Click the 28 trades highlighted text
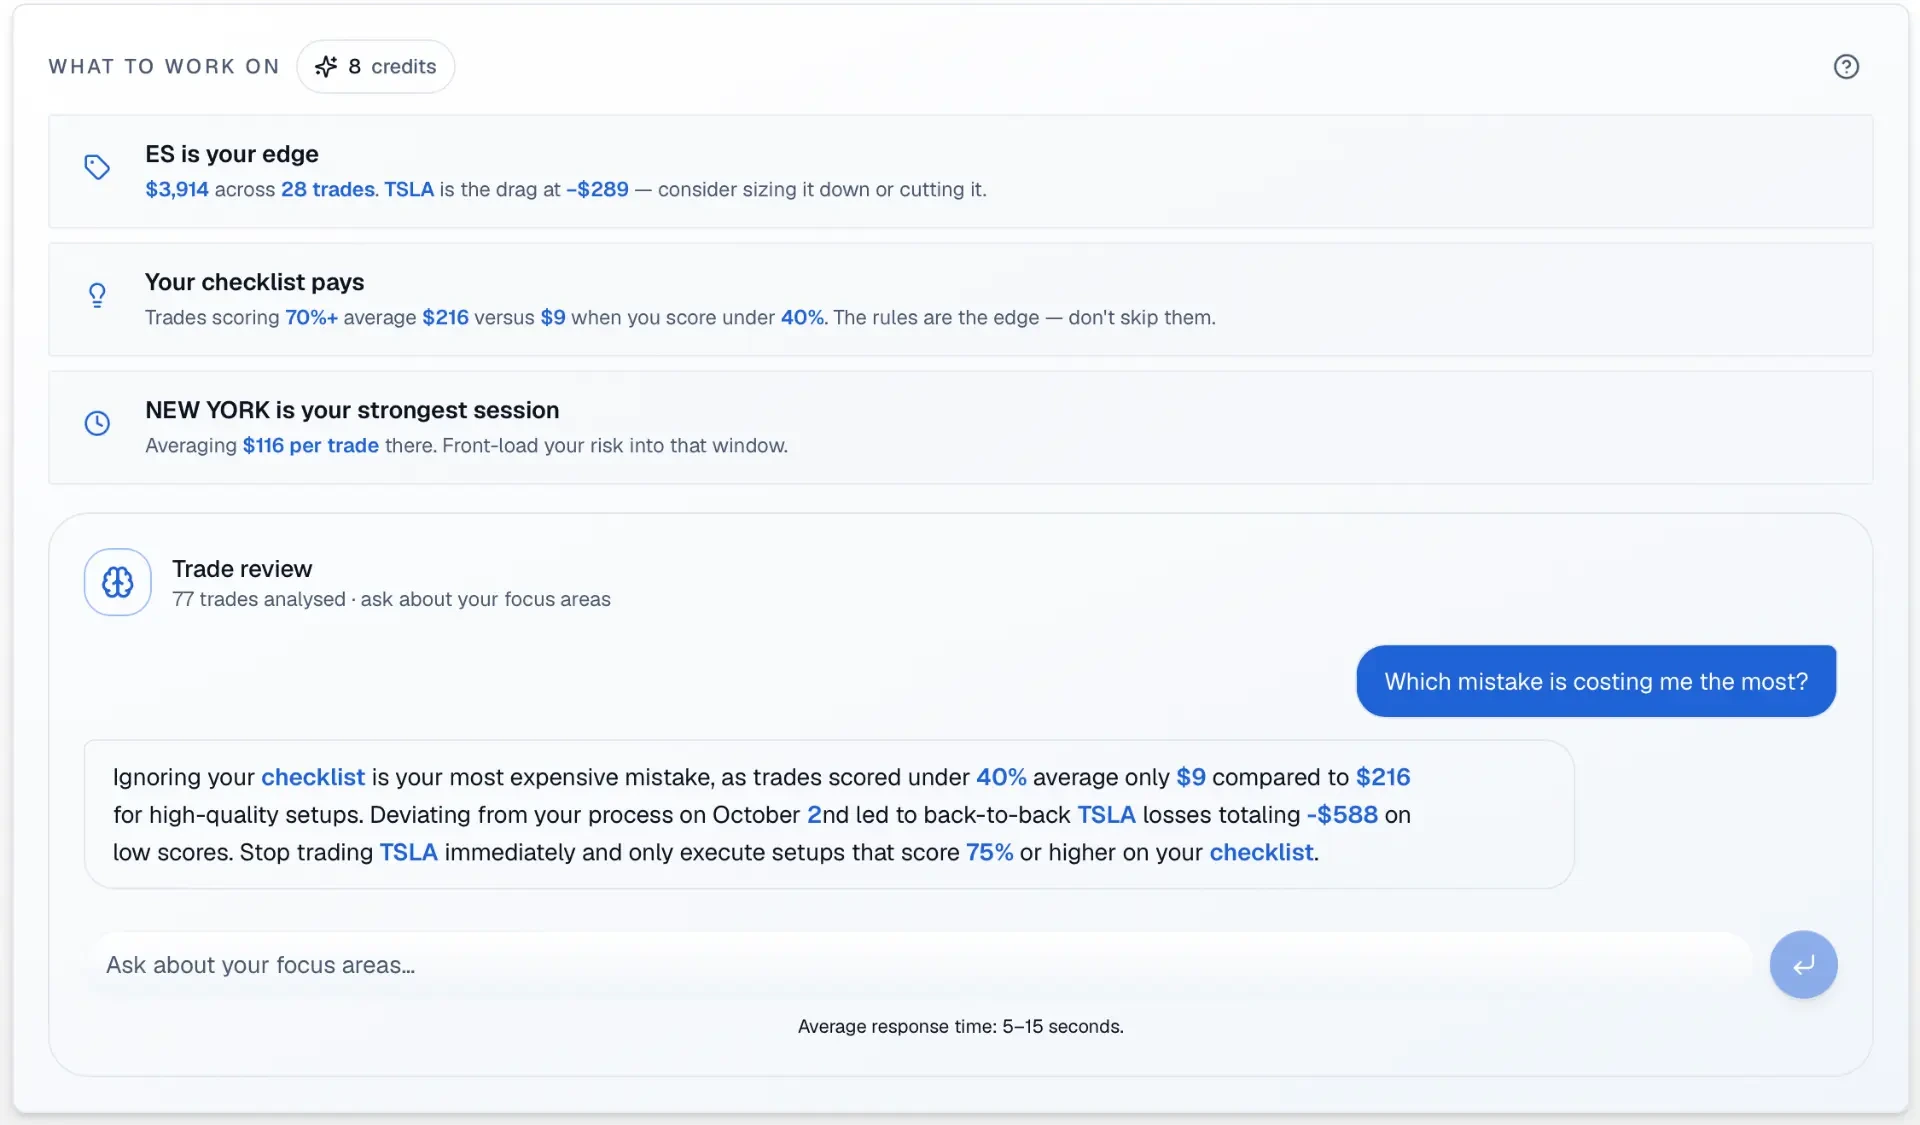The height and width of the screenshot is (1125, 1920). click(x=328, y=189)
